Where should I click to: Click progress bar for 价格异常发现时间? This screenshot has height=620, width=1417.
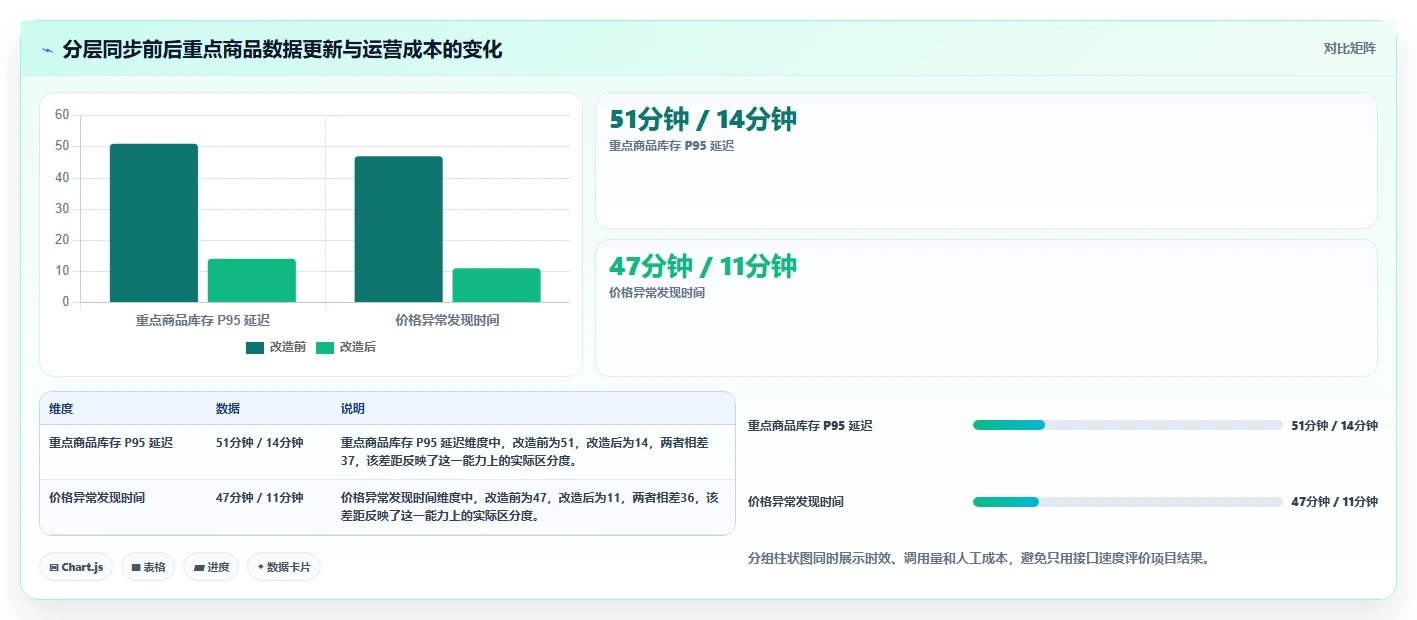tap(1127, 502)
